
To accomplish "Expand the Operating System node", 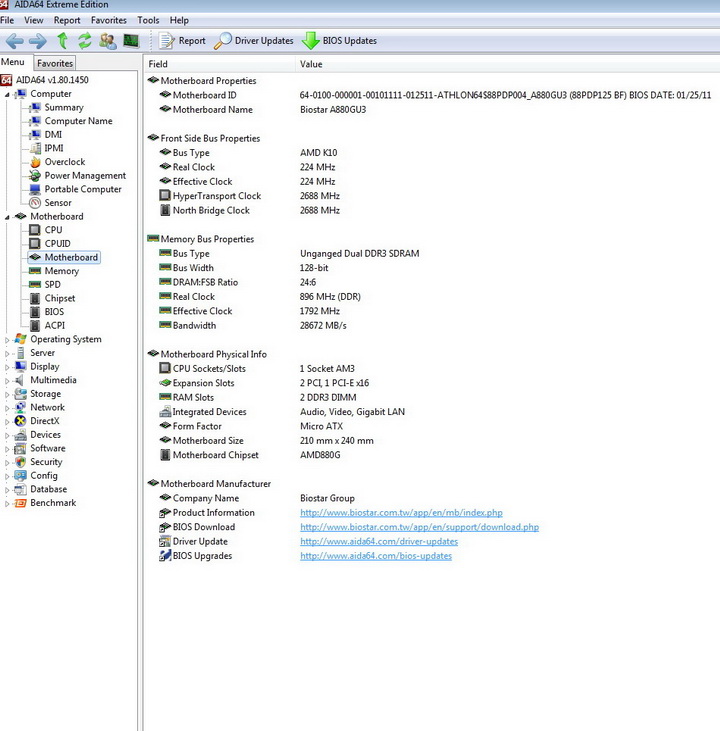I will click(x=7, y=340).
